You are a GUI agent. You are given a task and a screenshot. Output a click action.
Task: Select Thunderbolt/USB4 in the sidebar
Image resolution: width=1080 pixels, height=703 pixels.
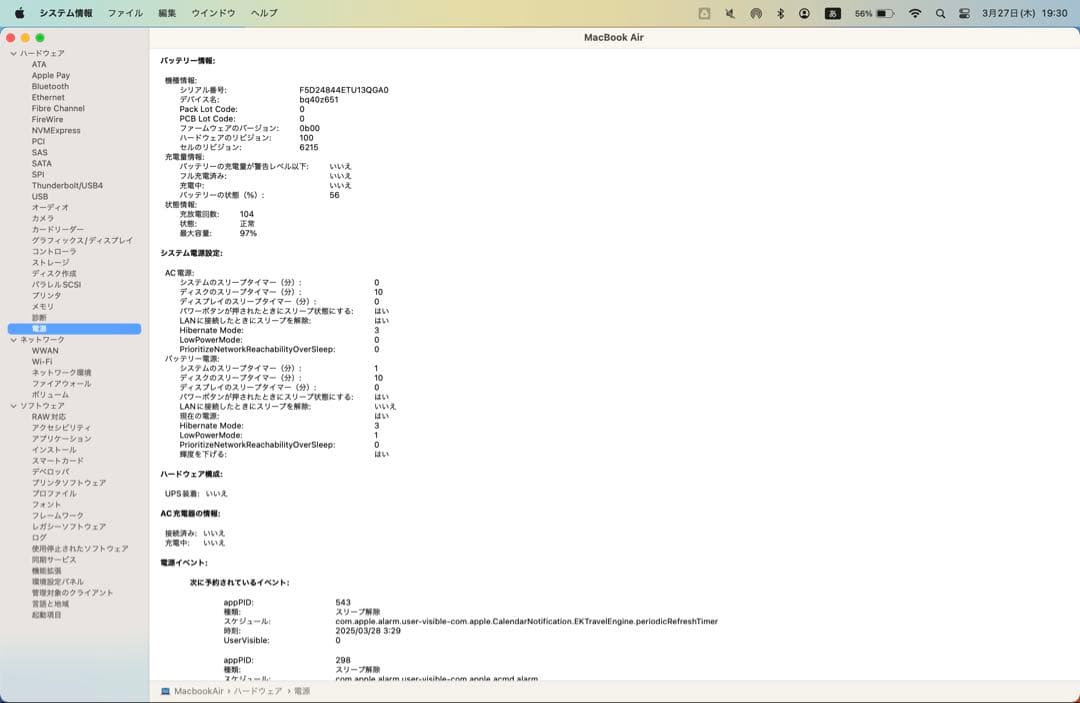66,185
